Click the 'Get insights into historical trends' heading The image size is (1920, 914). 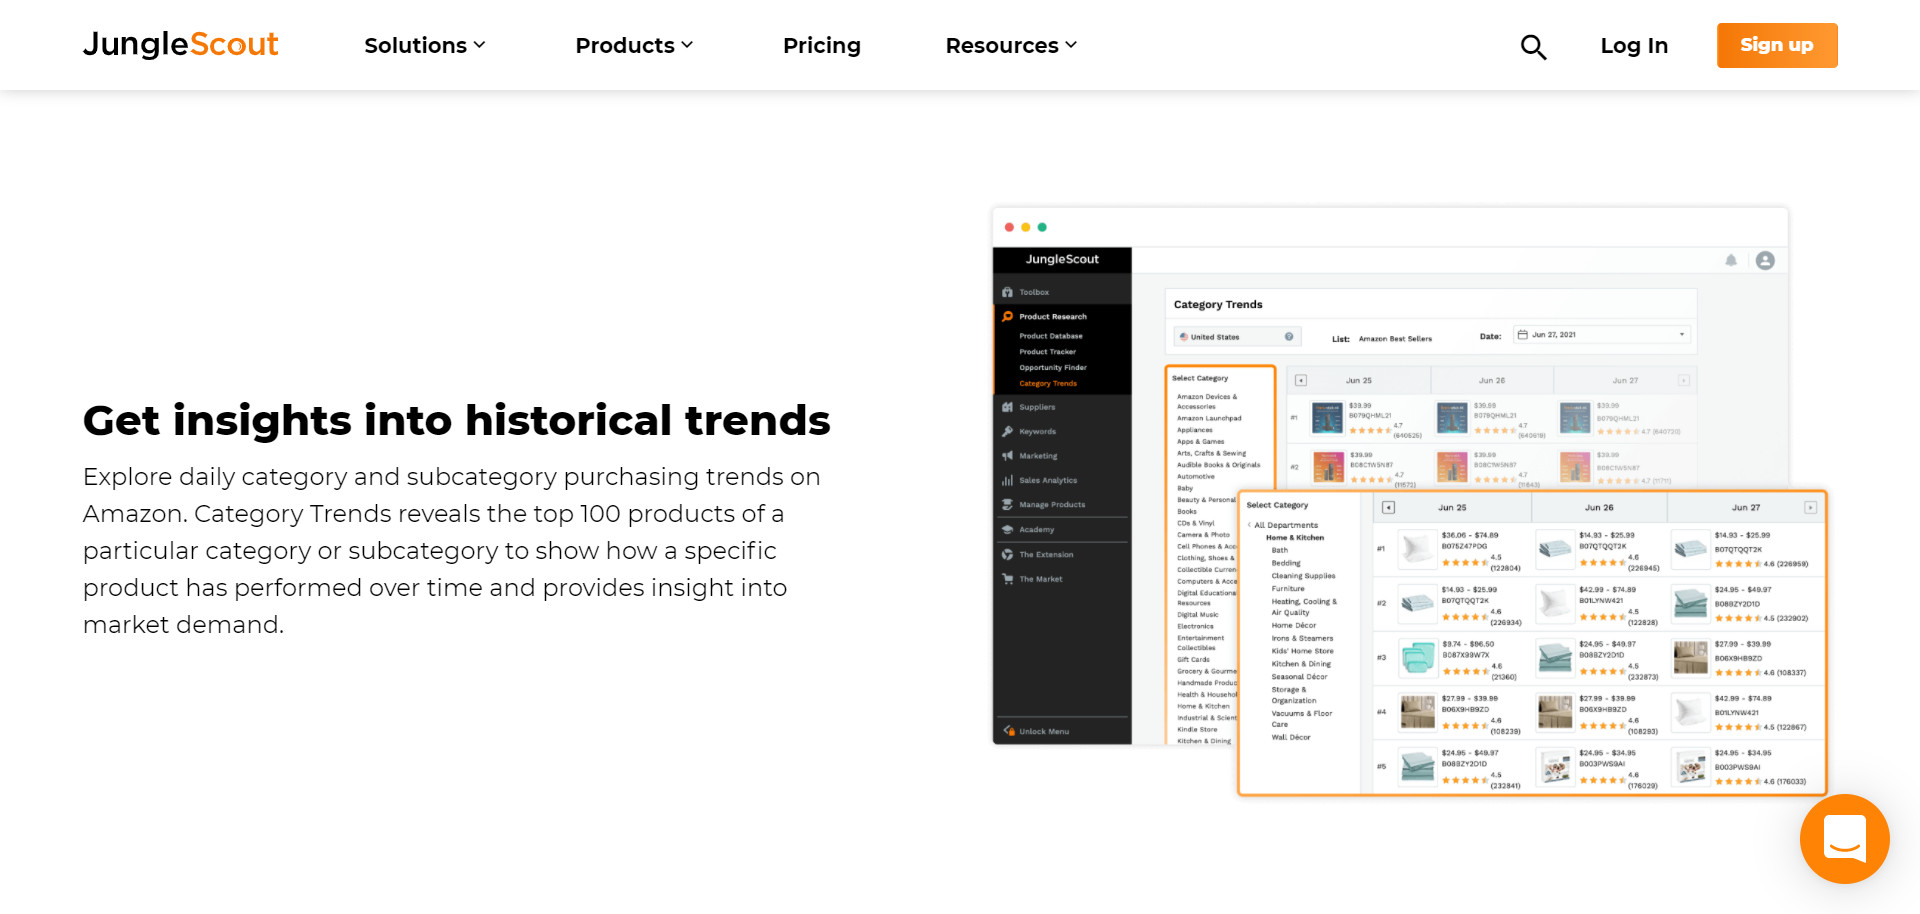pos(457,420)
